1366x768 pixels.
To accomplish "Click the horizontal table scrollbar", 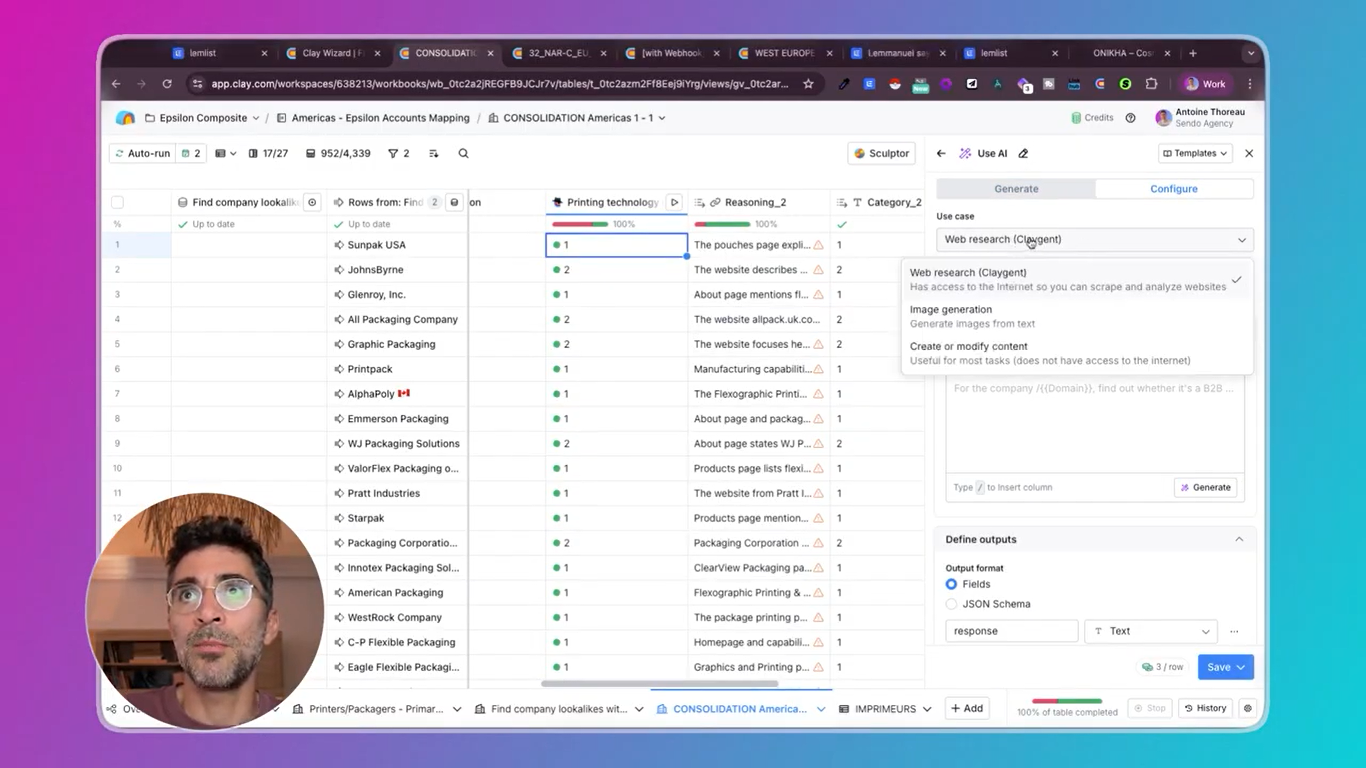I will (x=660, y=684).
